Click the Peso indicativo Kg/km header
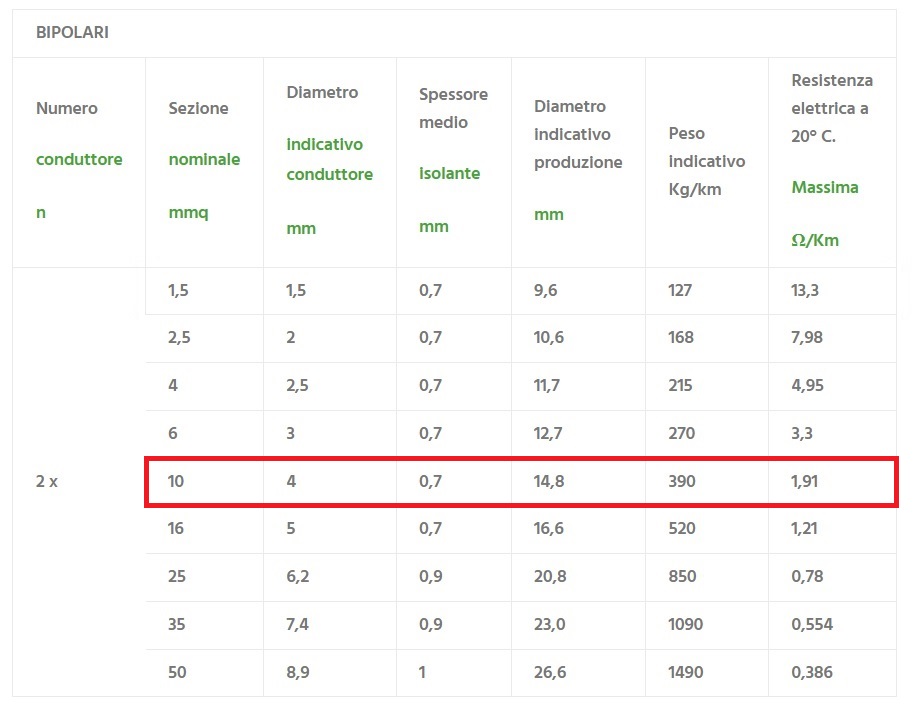 (x=706, y=161)
